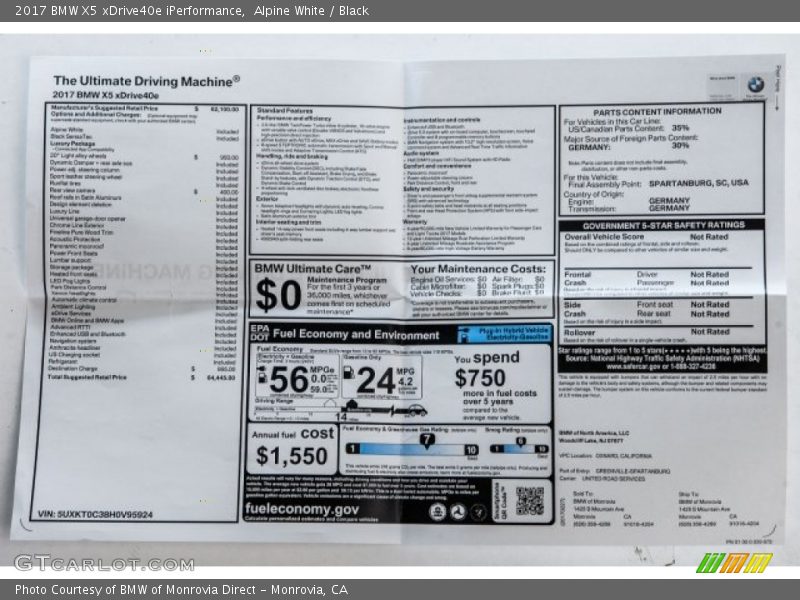Click the Smog Rating slider marker

(x=520, y=442)
